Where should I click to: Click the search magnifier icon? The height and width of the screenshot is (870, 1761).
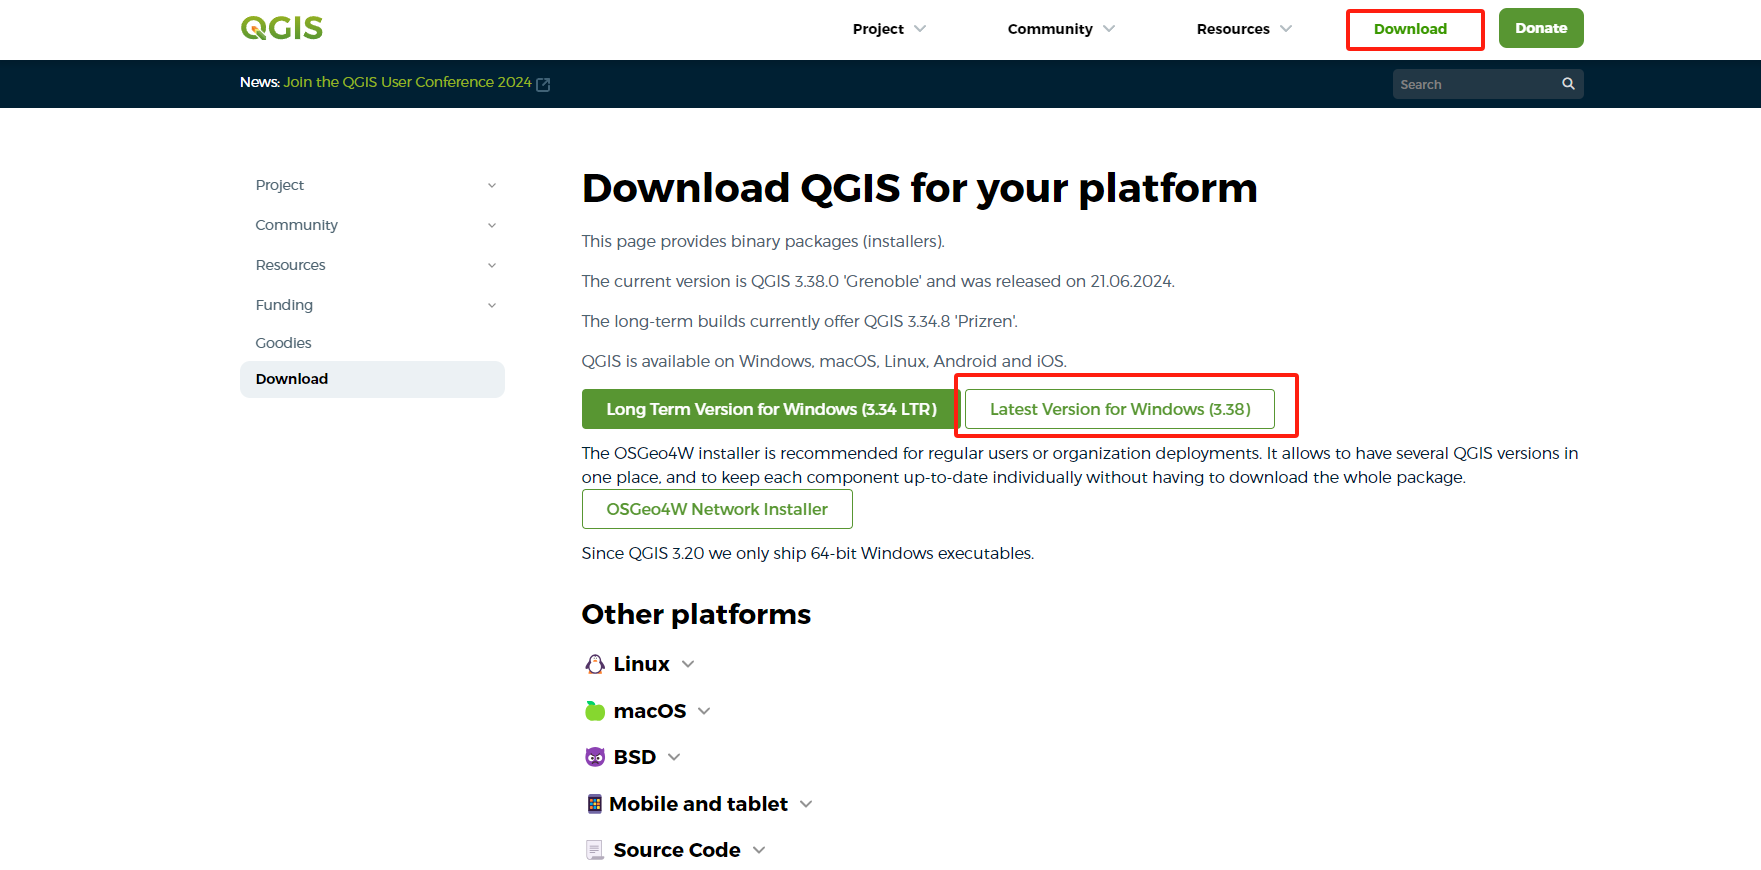coord(1568,84)
